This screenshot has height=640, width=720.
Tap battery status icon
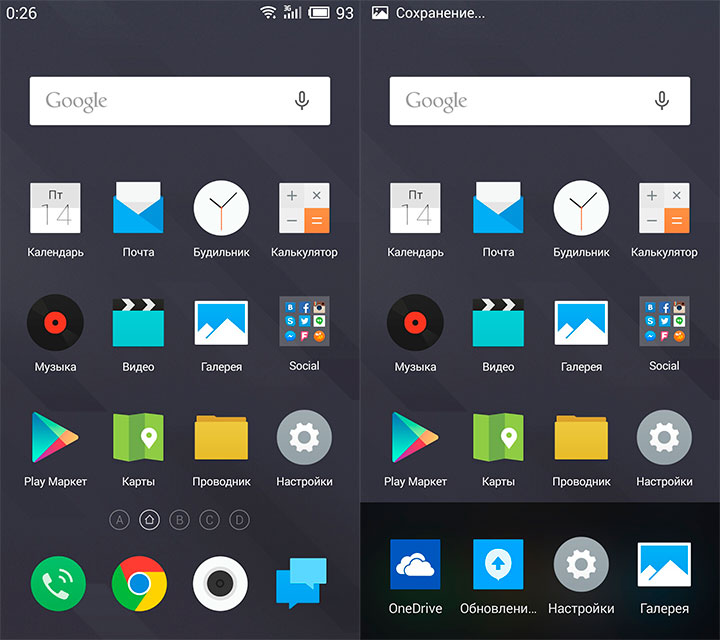(319, 12)
